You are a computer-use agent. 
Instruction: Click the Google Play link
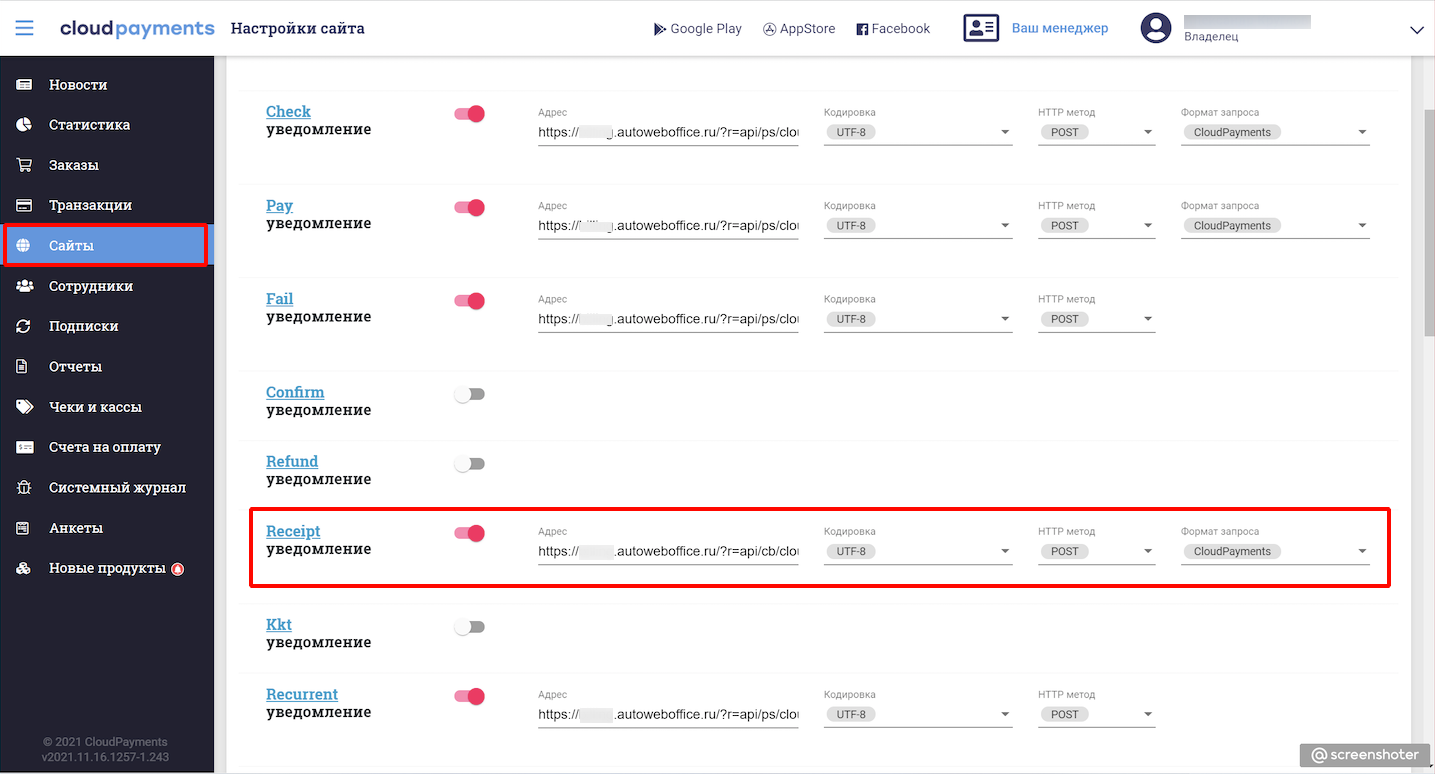[697, 29]
